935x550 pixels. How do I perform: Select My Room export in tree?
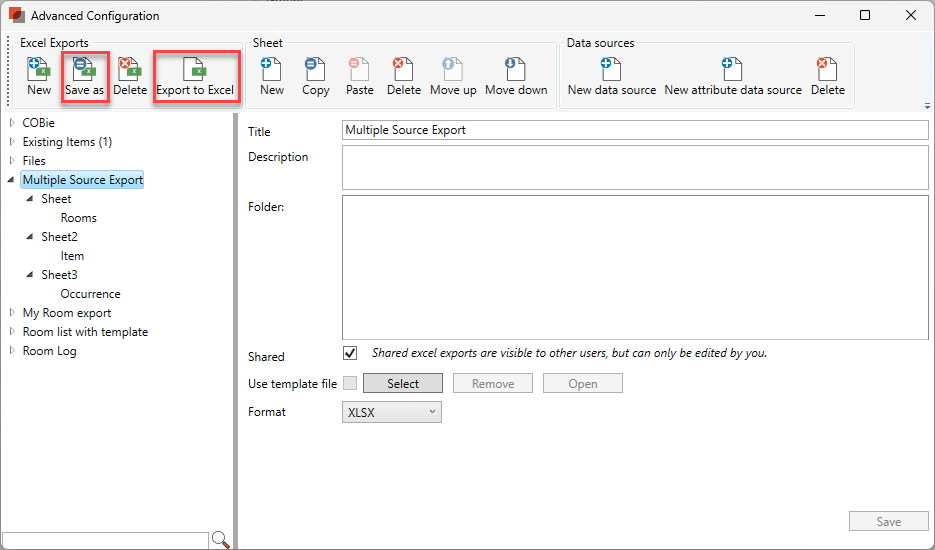(x=67, y=313)
